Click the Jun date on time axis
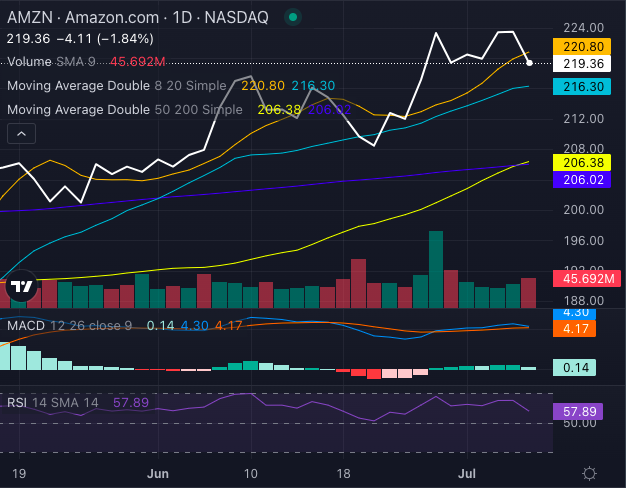Screen dimensions: 626x488 click(158, 474)
